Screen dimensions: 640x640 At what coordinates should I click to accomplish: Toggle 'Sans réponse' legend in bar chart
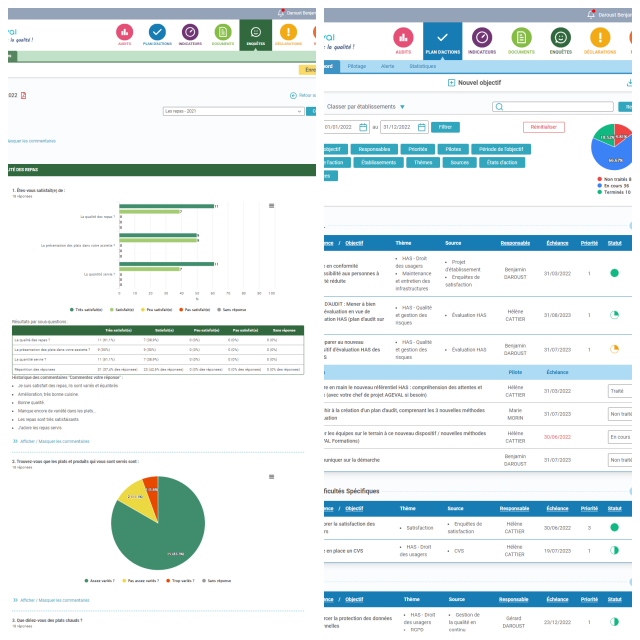232,310
